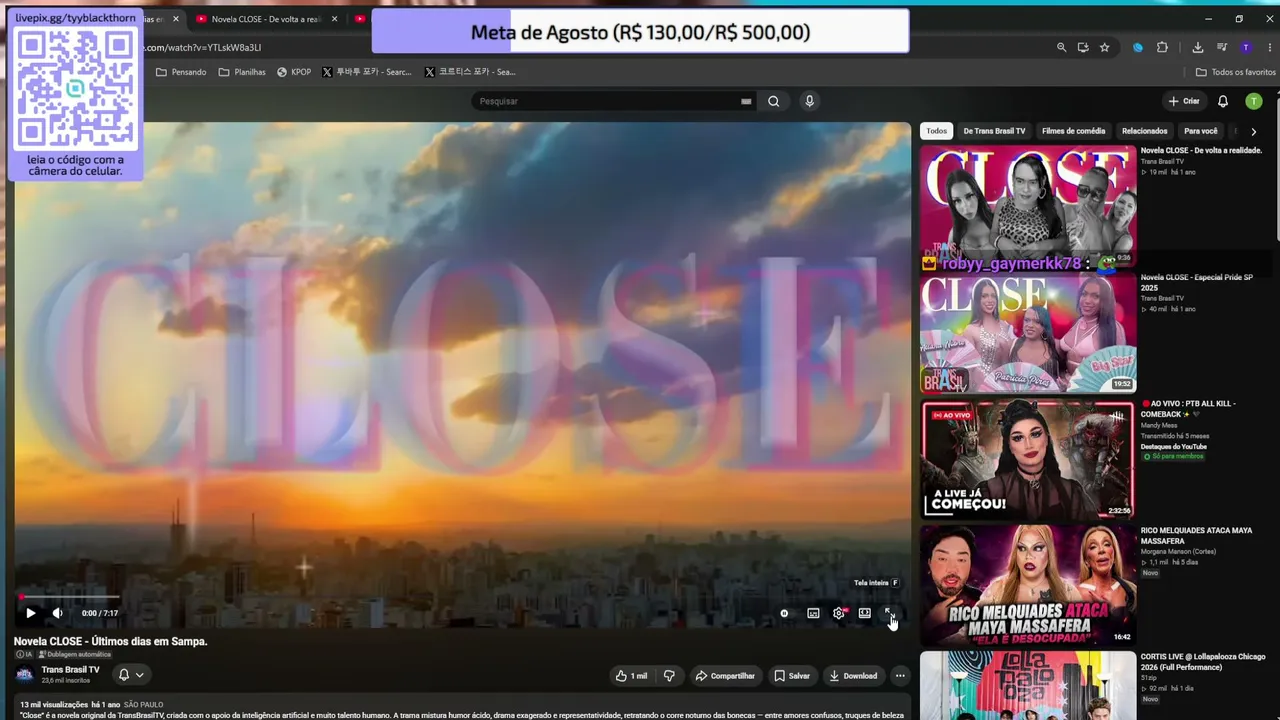
Task: Open more actions menu under video
Action: tap(900, 676)
